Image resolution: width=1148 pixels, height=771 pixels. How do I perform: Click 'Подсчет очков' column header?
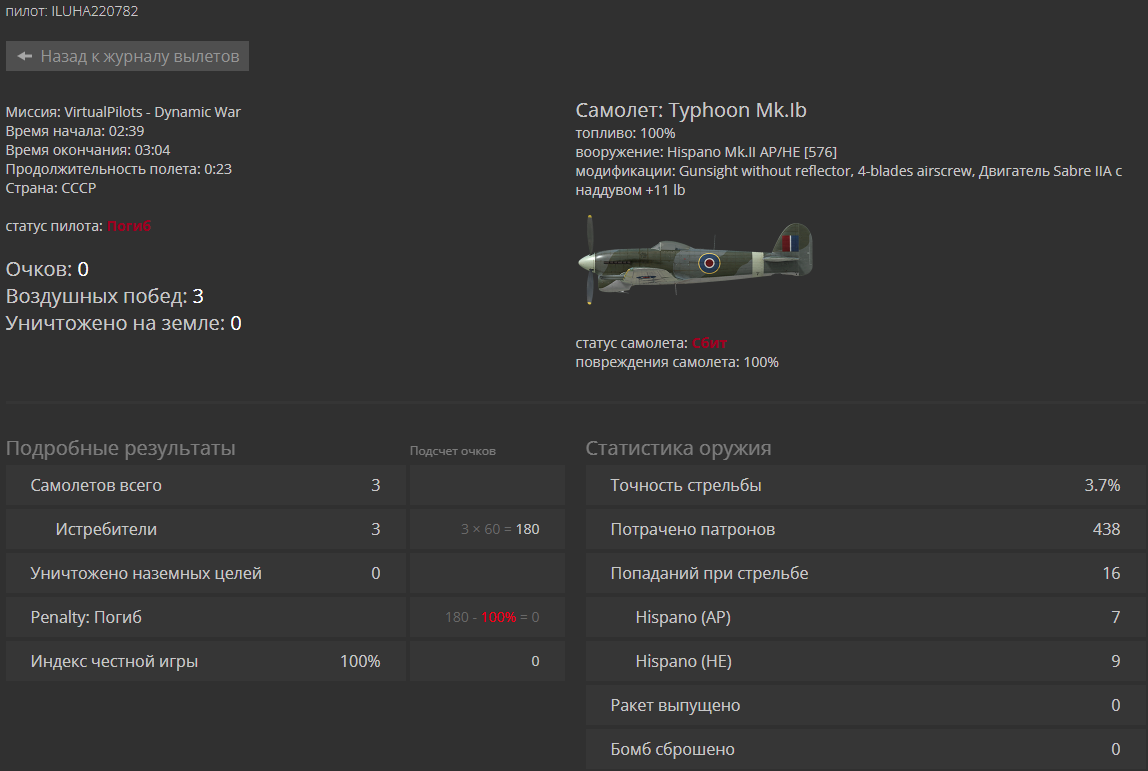pyautogui.click(x=452, y=451)
